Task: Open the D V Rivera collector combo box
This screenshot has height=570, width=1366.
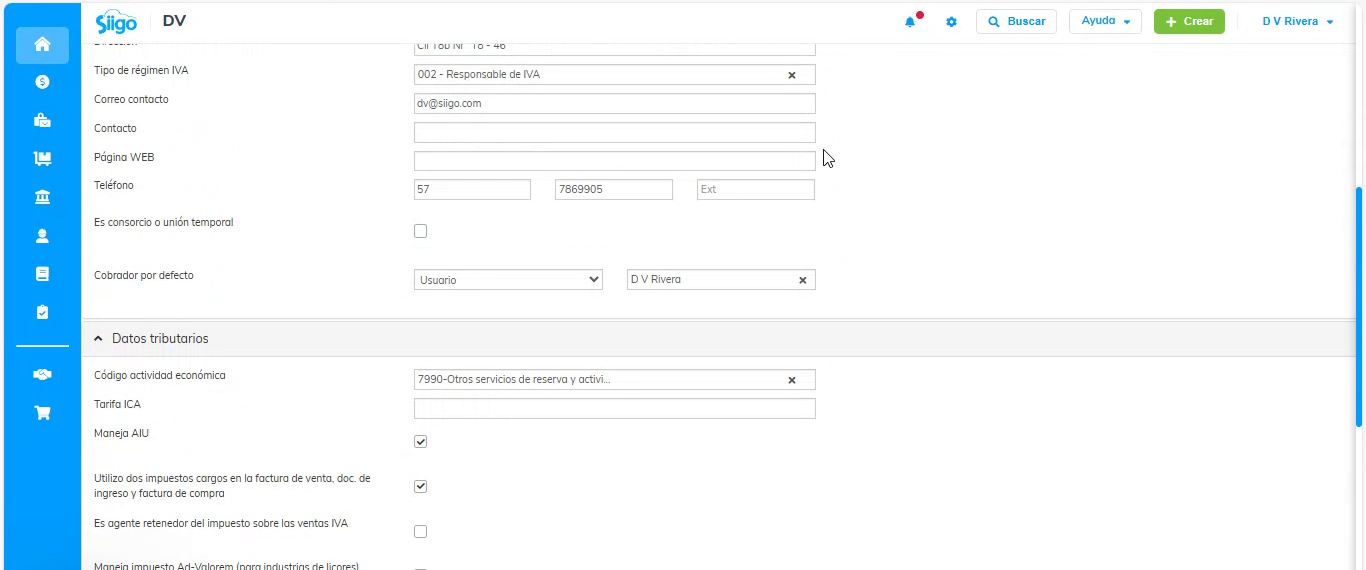Action: [x=721, y=280]
